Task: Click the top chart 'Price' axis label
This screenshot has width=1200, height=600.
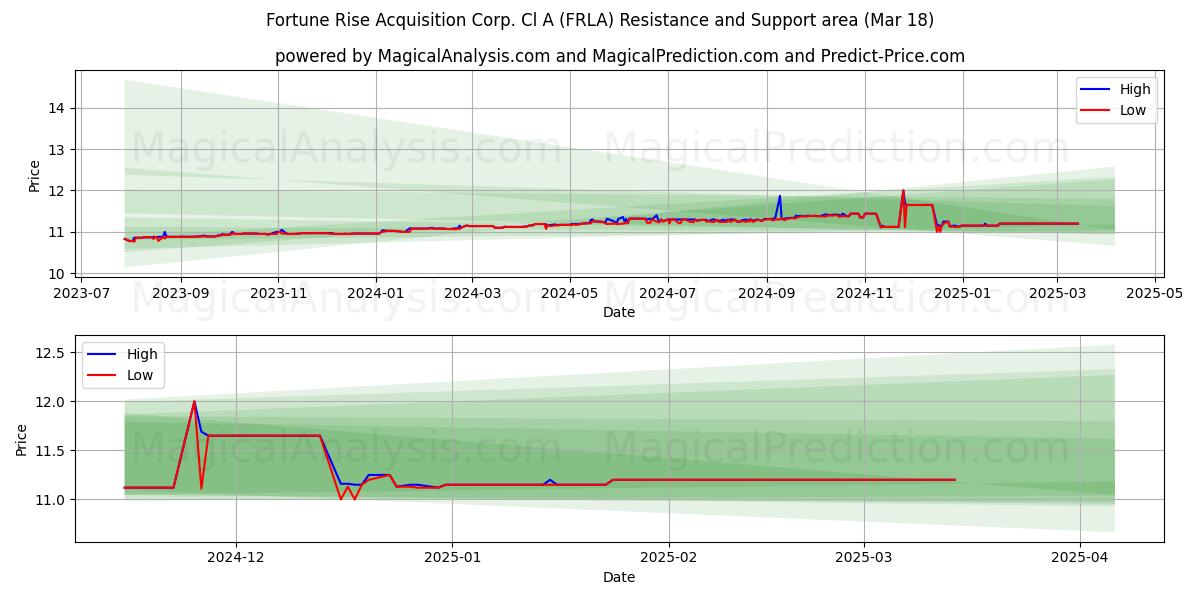Action: click(x=35, y=176)
